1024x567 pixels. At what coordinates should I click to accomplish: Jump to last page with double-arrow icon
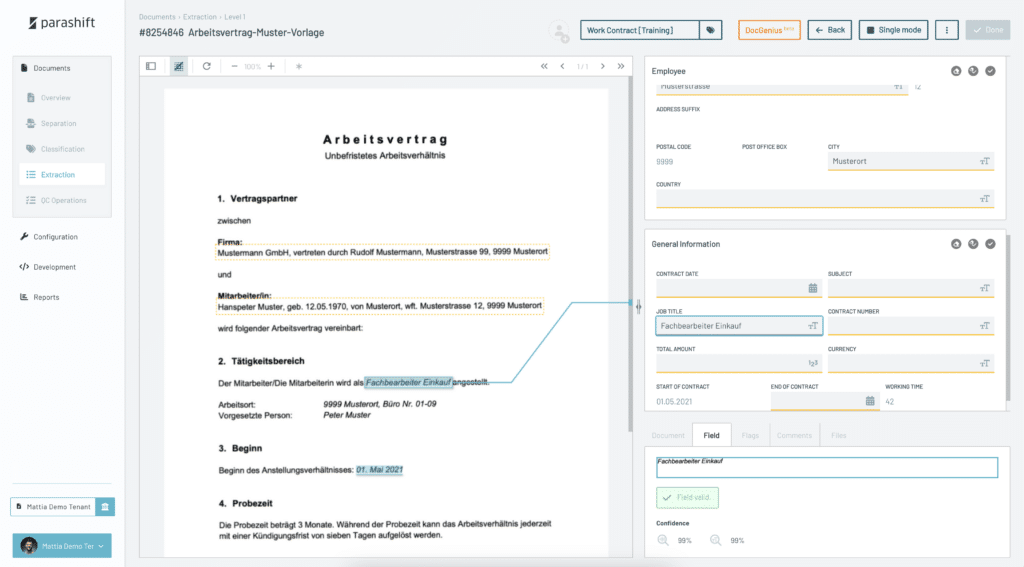click(x=620, y=66)
